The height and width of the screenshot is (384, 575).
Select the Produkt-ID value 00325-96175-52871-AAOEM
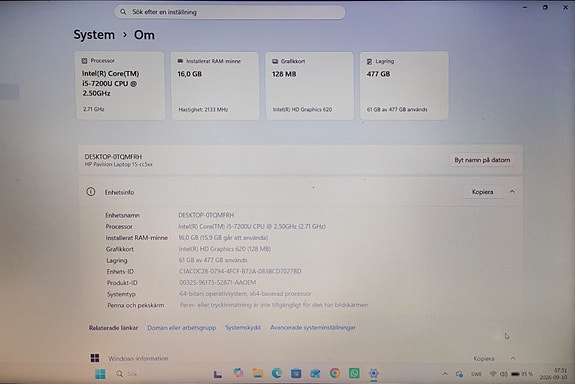[218, 283]
